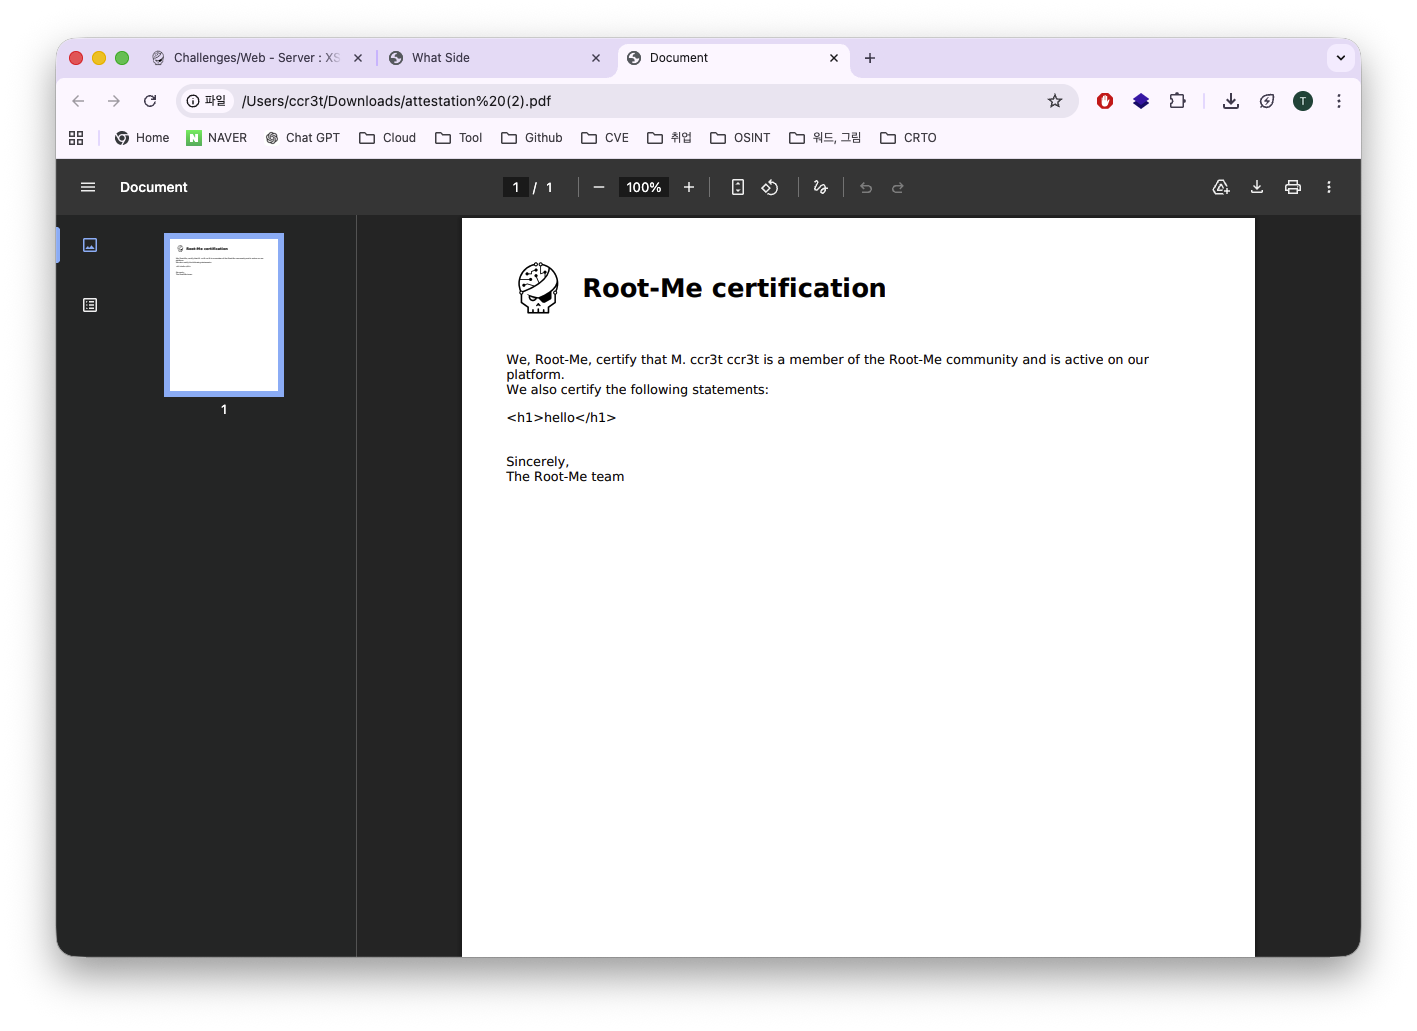The width and height of the screenshot is (1417, 1031).
Task: Close the Challenges/Web - Server tab
Action: pyautogui.click(x=358, y=58)
